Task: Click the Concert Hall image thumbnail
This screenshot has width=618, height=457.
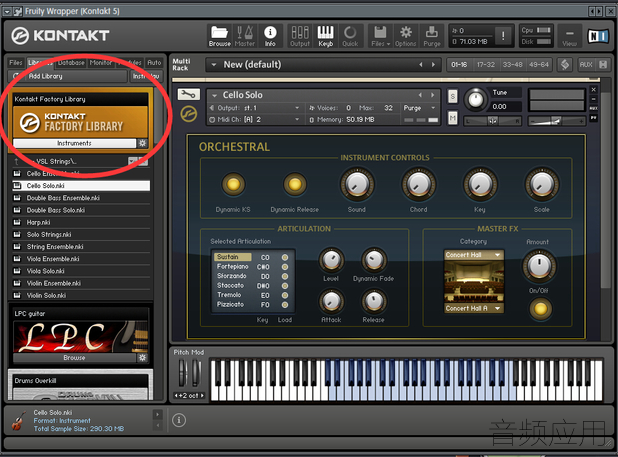Action: [x=474, y=281]
